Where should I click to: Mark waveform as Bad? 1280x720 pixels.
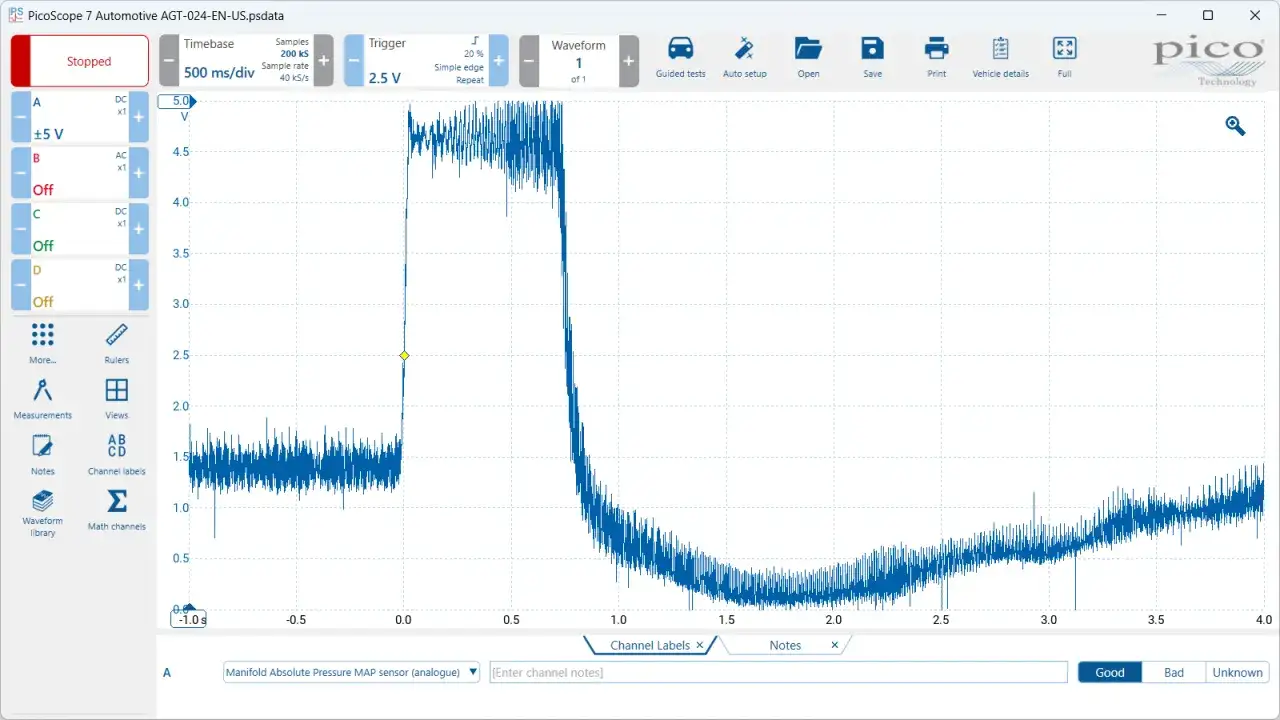pos(1173,672)
